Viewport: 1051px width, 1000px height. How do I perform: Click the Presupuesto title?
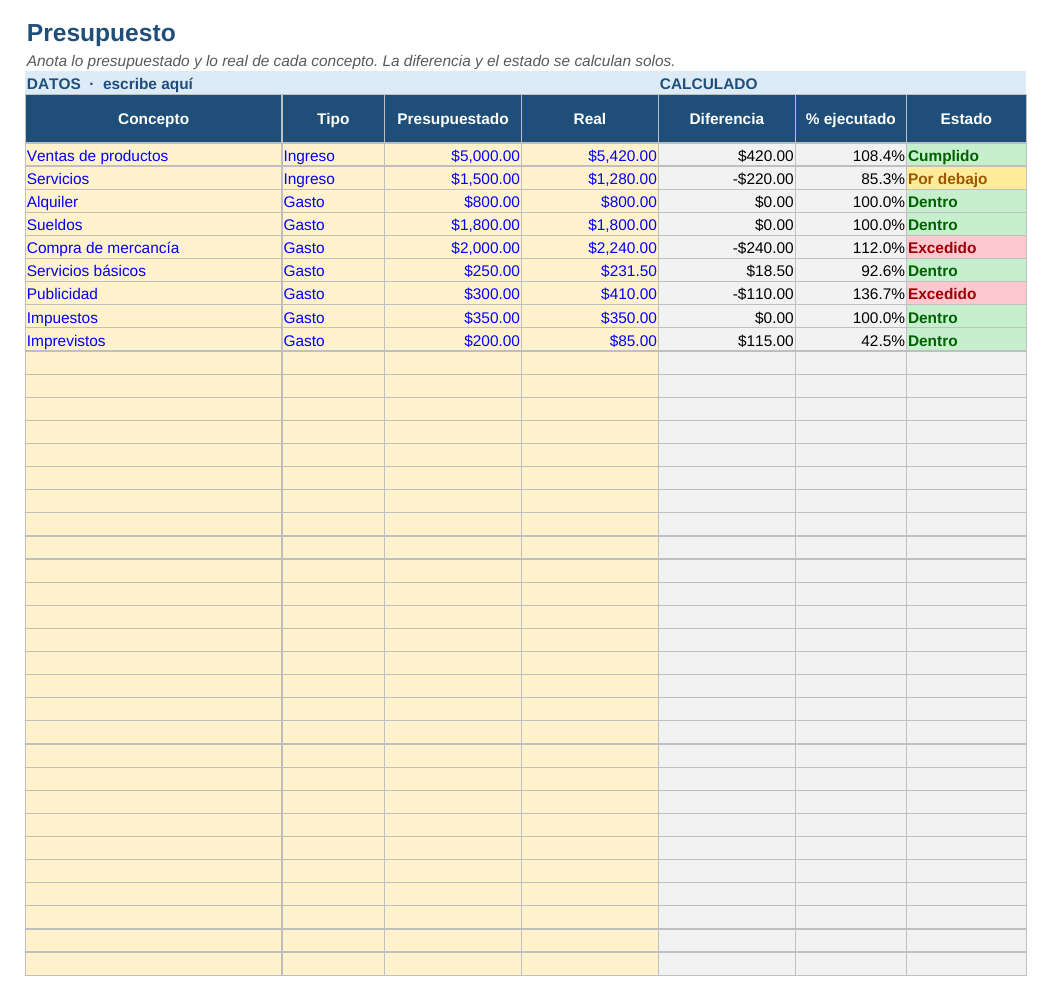pyautogui.click(x=101, y=33)
